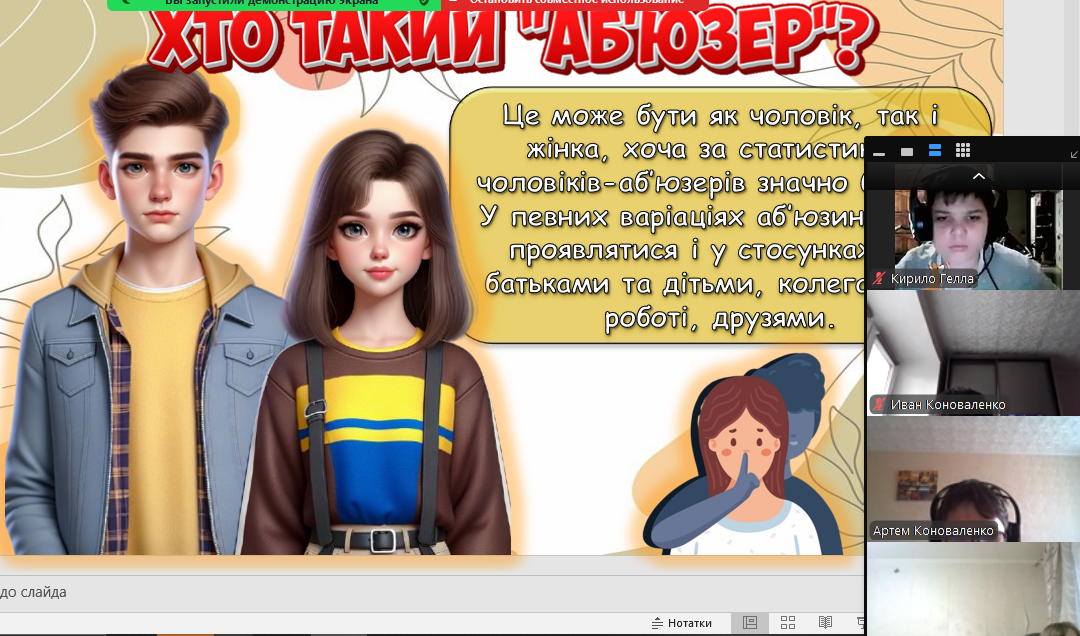Switch Zoom panel to single speaker view
This screenshot has width=1080, height=636.
click(907, 152)
